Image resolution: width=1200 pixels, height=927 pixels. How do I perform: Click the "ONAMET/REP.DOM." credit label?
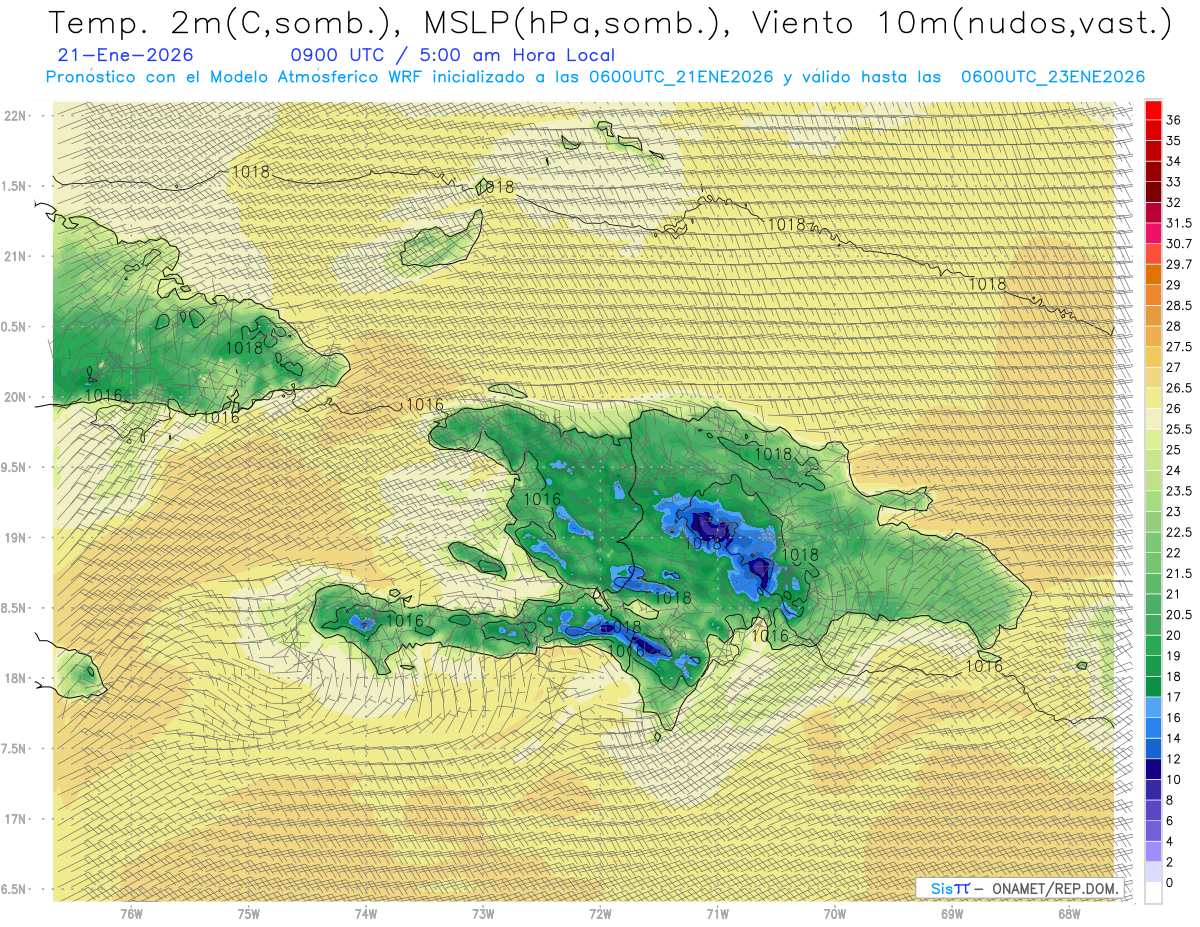click(x=1055, y=888)
